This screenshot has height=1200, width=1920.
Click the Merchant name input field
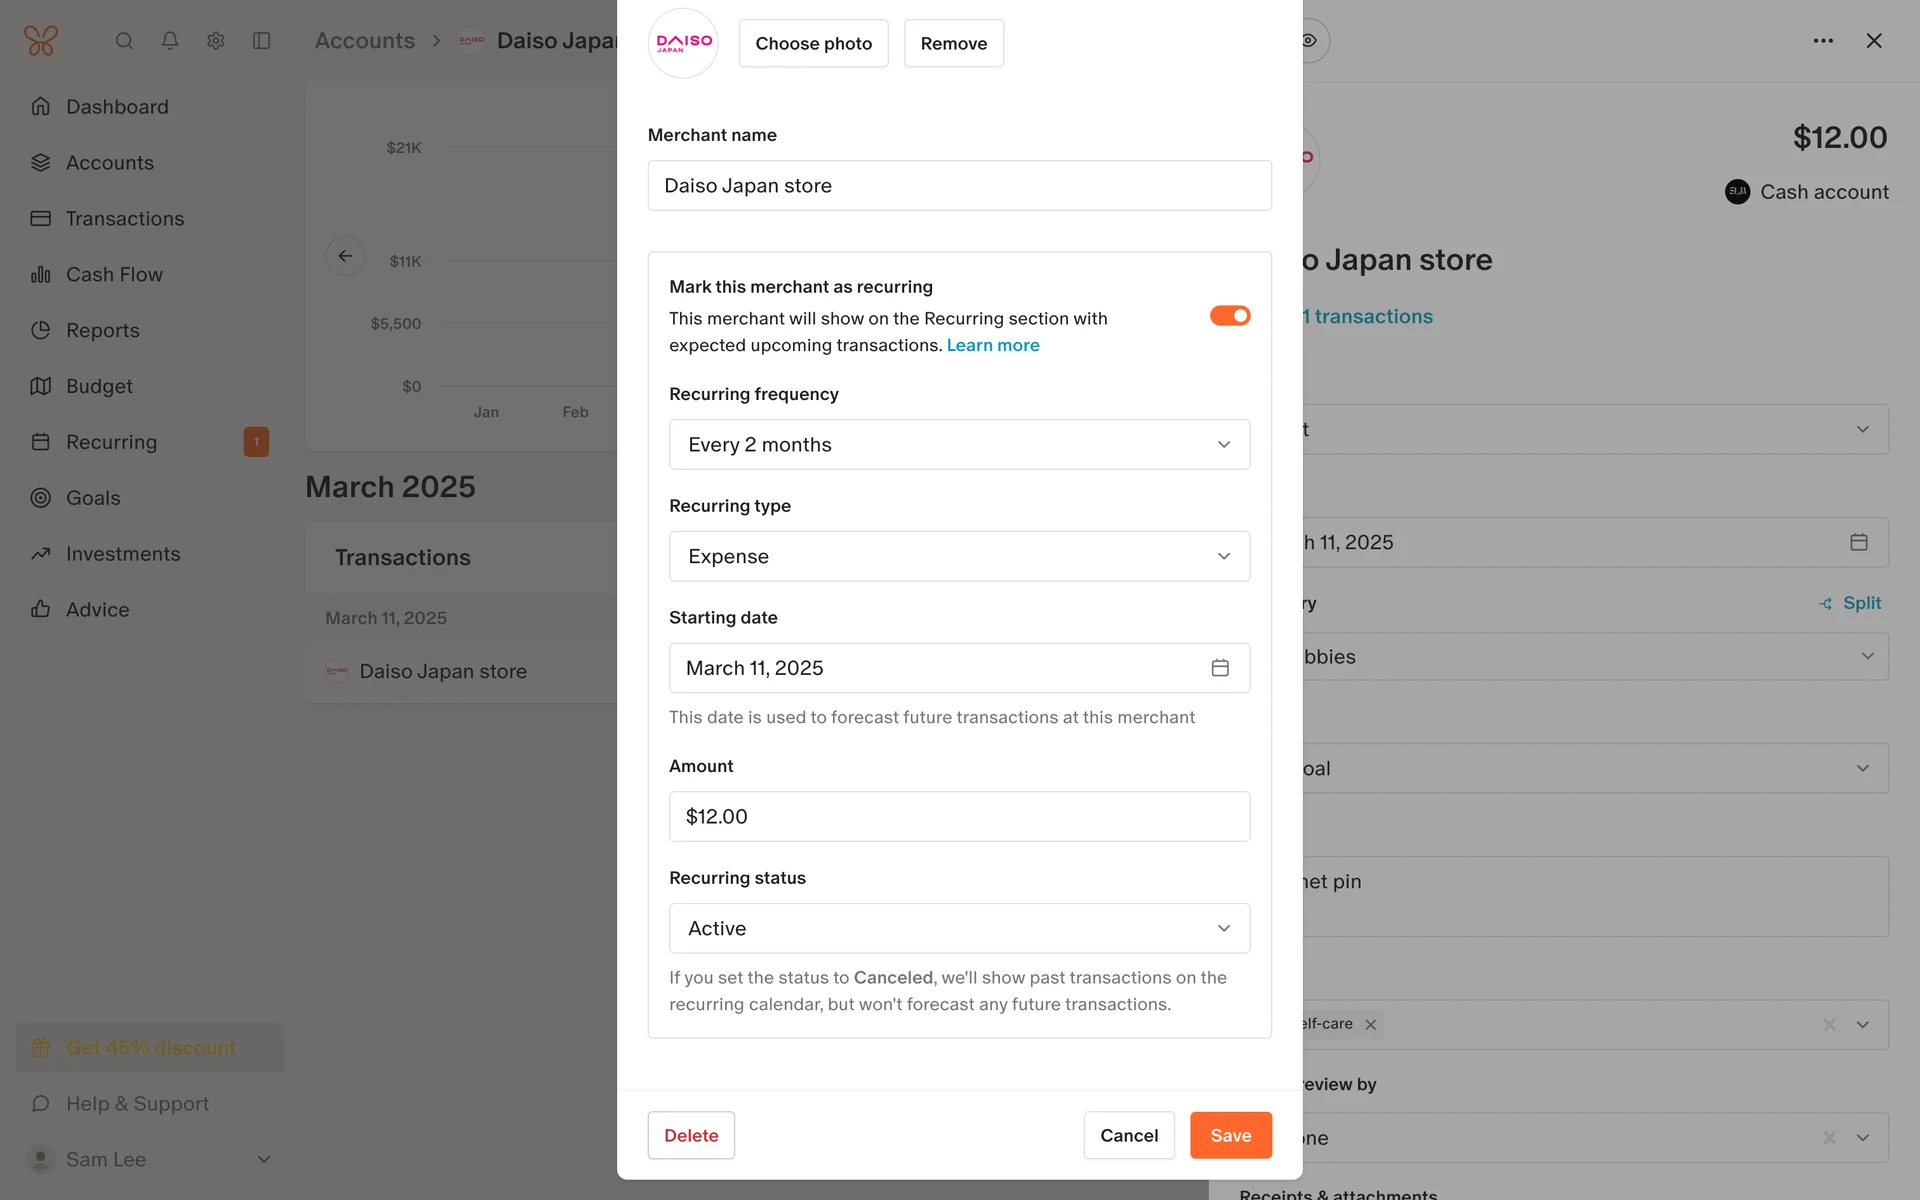click(x=959, y=186)
